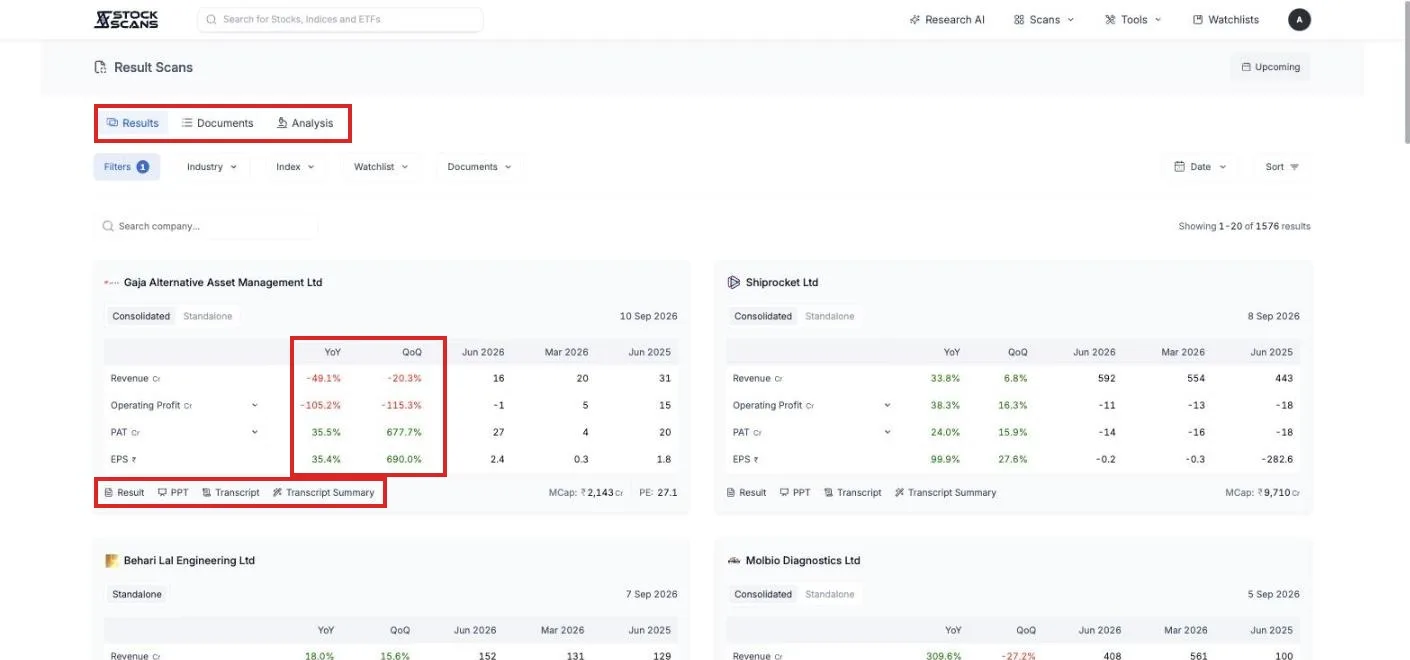Click the 10 Sep 2026 date on Gaja card

[x=648, y=316]
